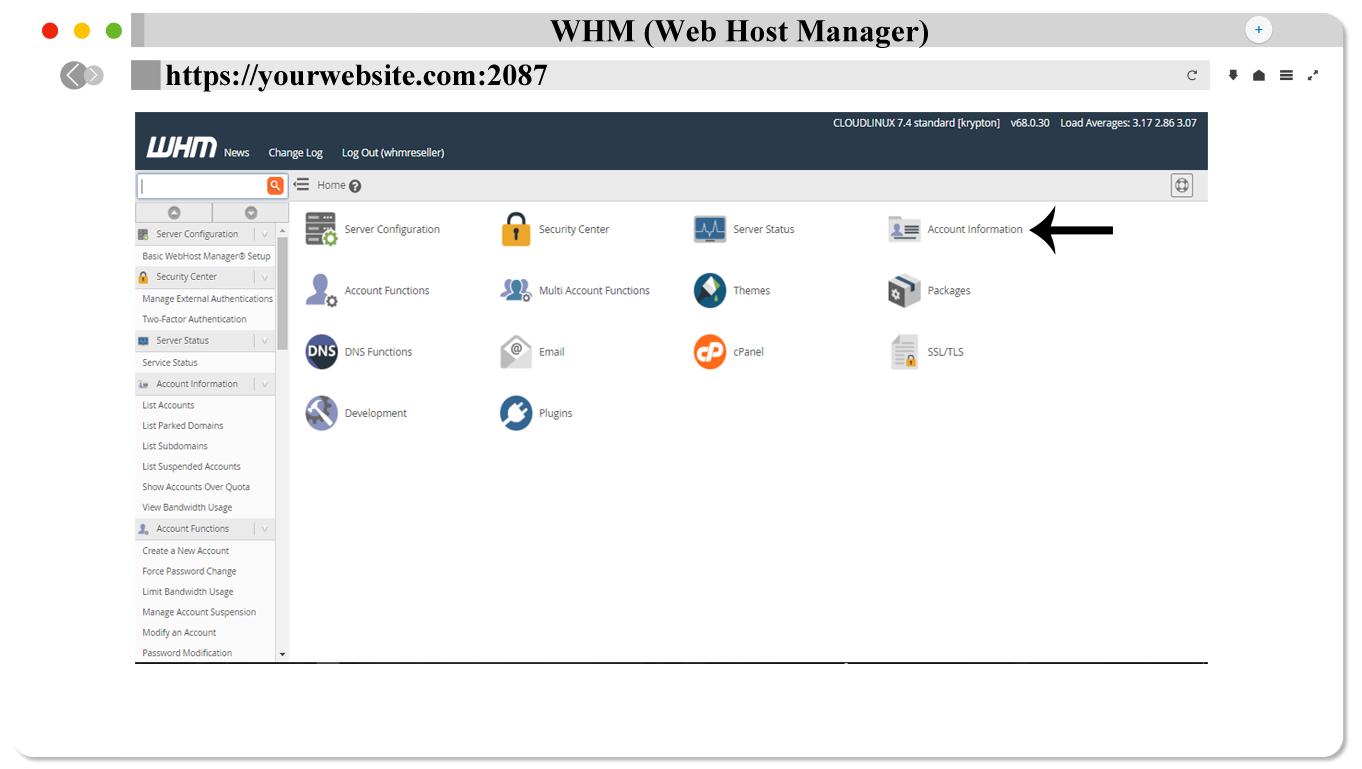Screen dimensions: 1362x769
Task: Open the support lifebuoy icon
Action: (1182, 185)
